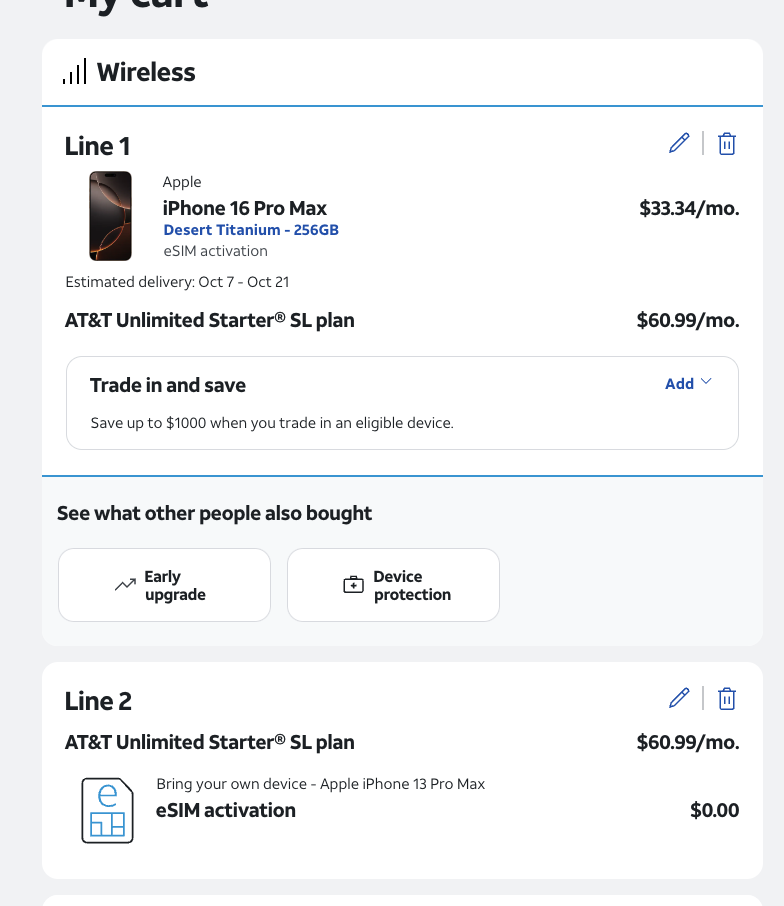
Task: Edit Line 1 with the pencil icon
Action: coord(679,143)
